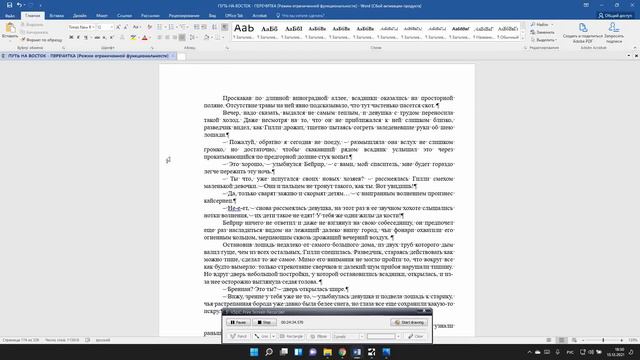Screen dimensions: 640x360
Task: Open the font name dropdown
Action: (93, 27)
